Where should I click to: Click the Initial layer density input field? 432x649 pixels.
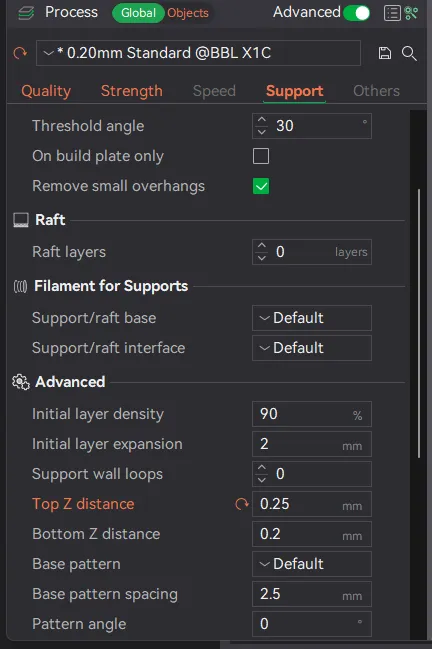(x=312, y=414)
